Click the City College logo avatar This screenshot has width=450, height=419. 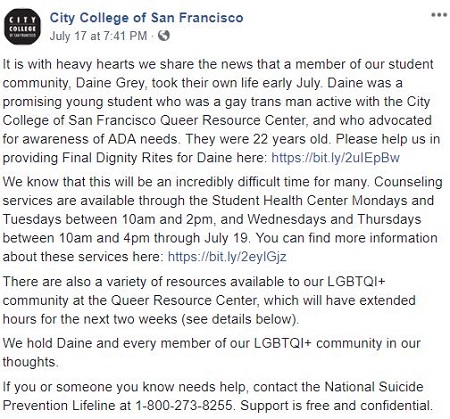[22, 27]
